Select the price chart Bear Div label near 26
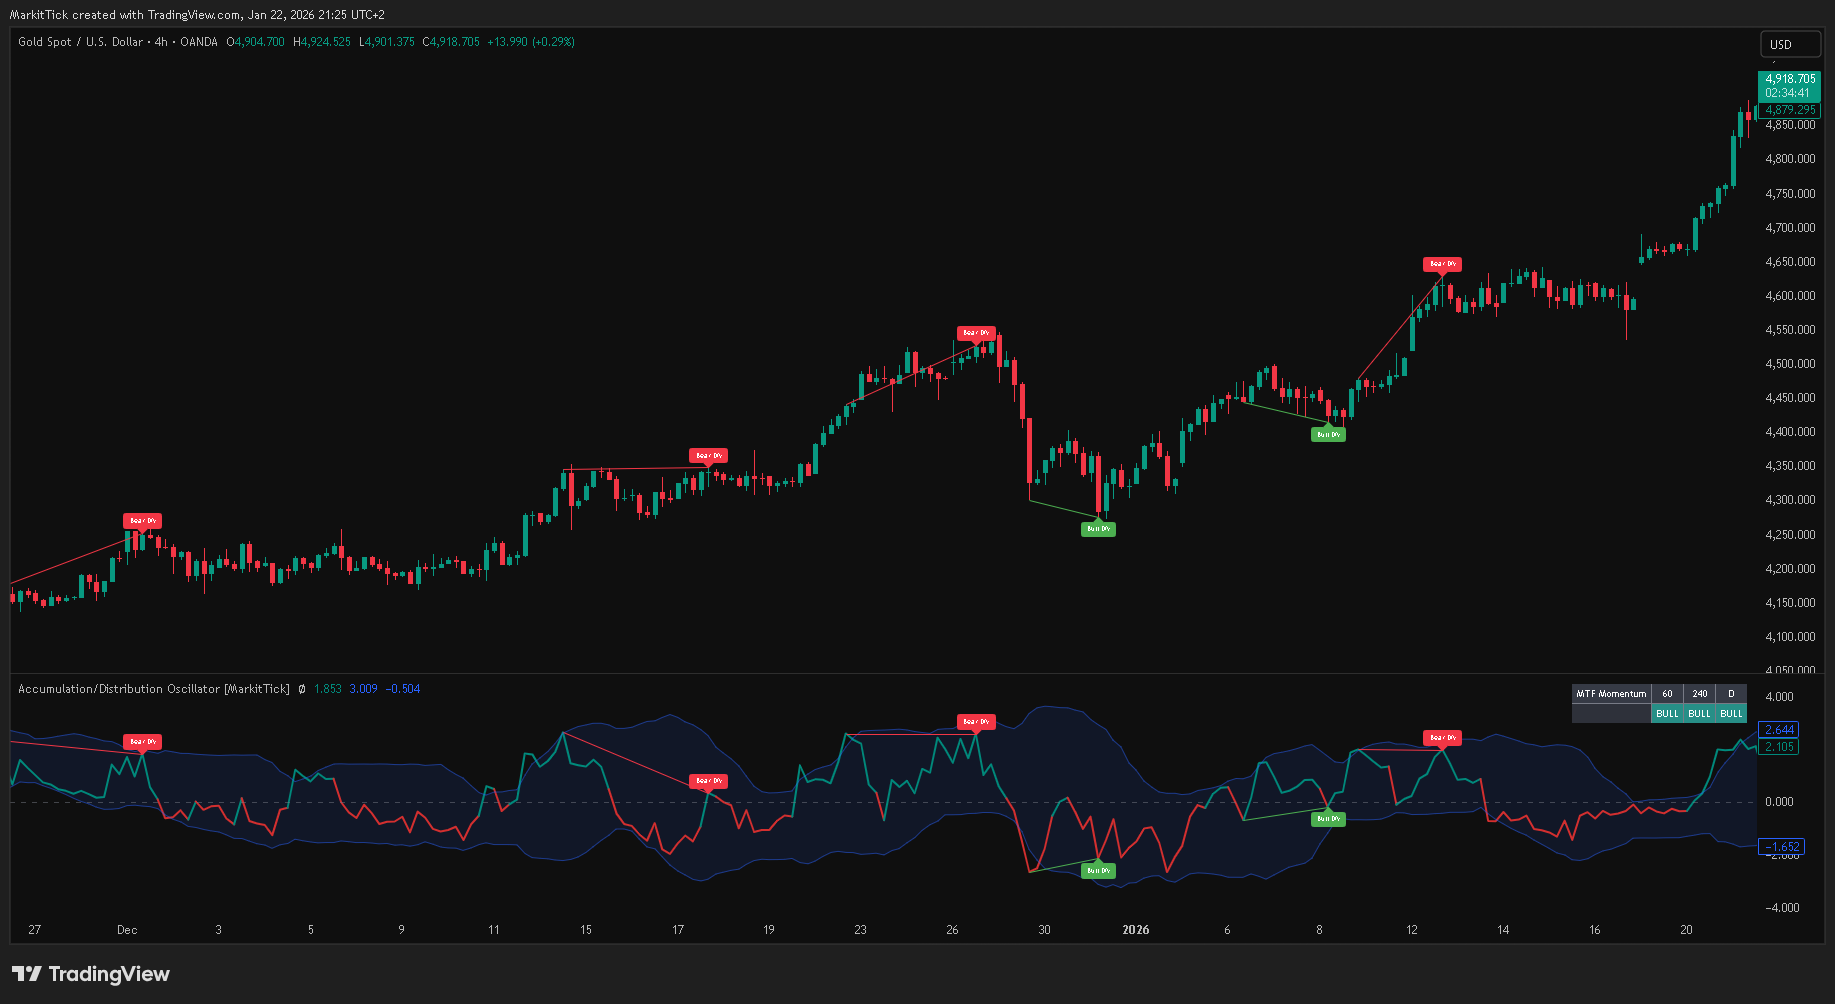This screenshot has width=1835, height=1004. point(976,333)
